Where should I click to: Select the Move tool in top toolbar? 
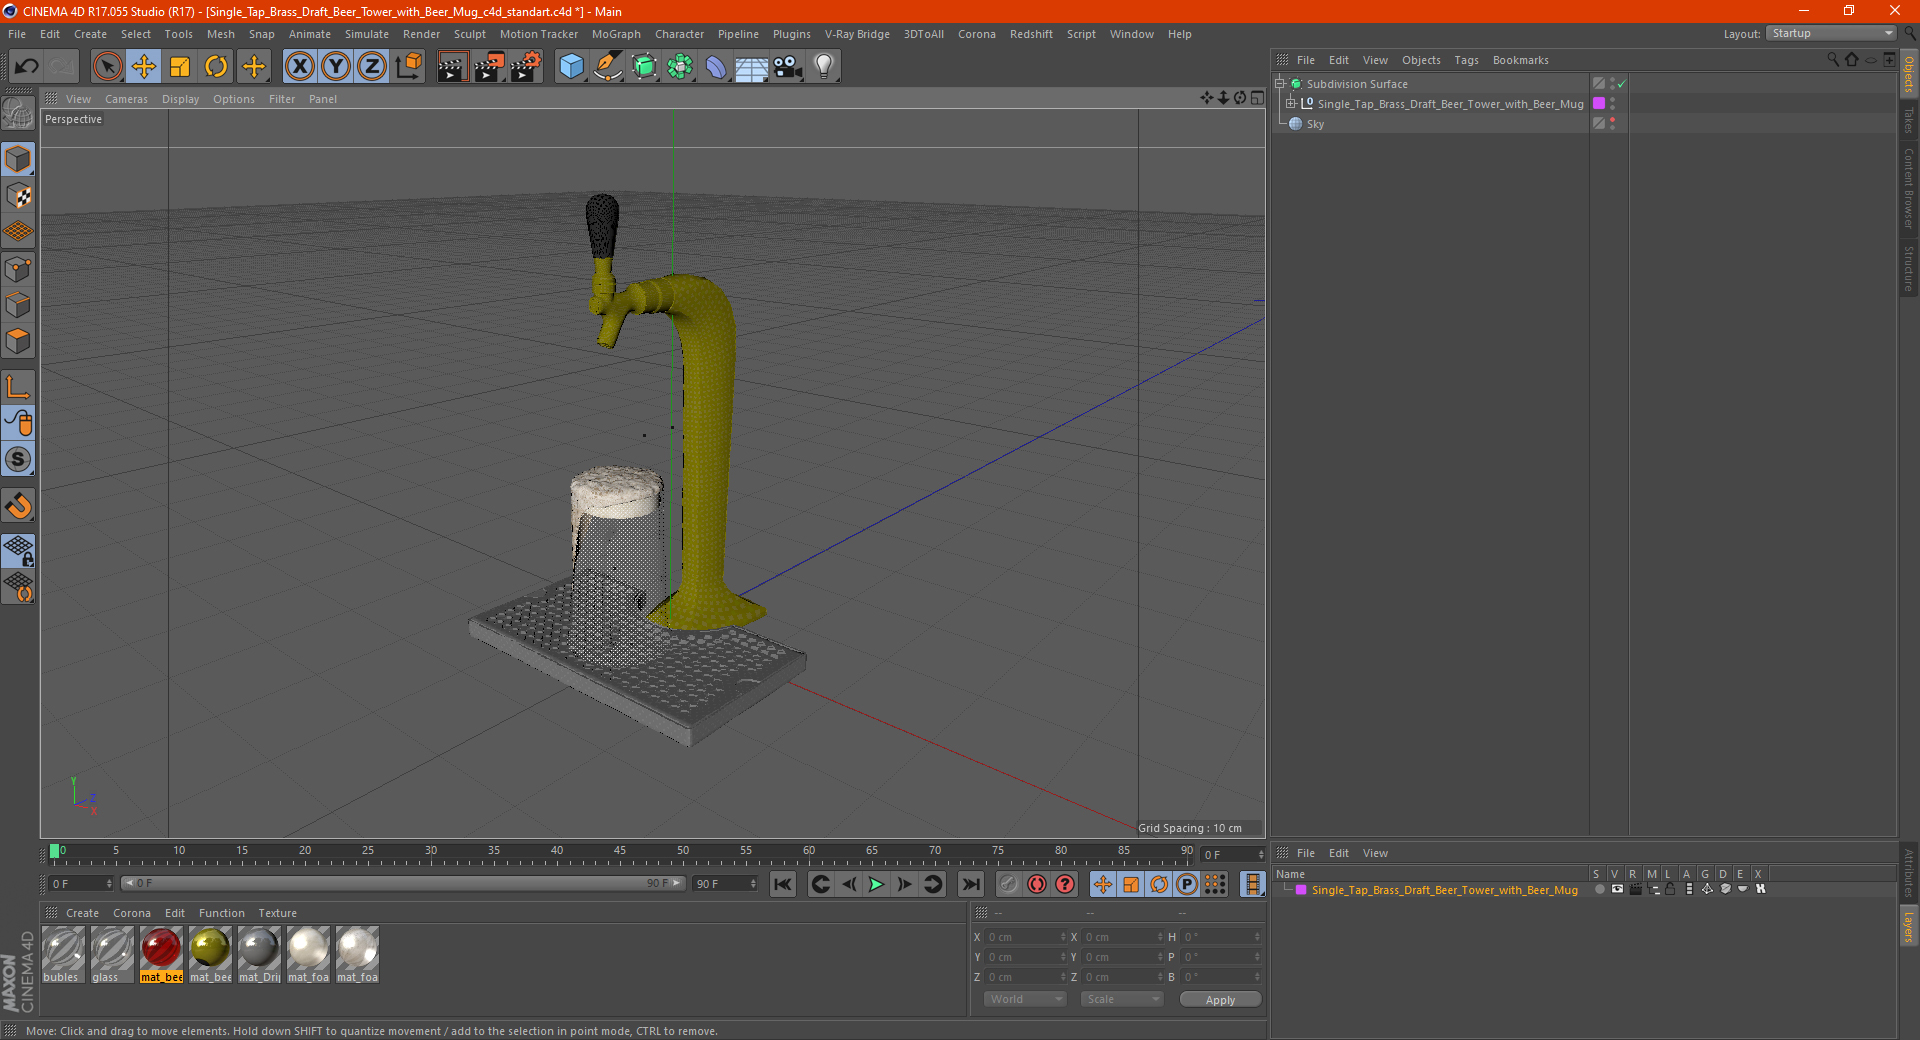click(x=144, y=67)
